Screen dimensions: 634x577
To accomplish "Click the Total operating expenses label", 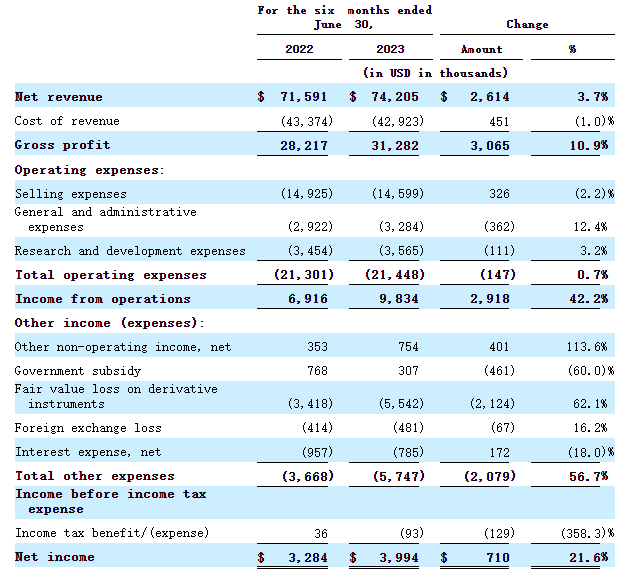I will coord(110,275).
